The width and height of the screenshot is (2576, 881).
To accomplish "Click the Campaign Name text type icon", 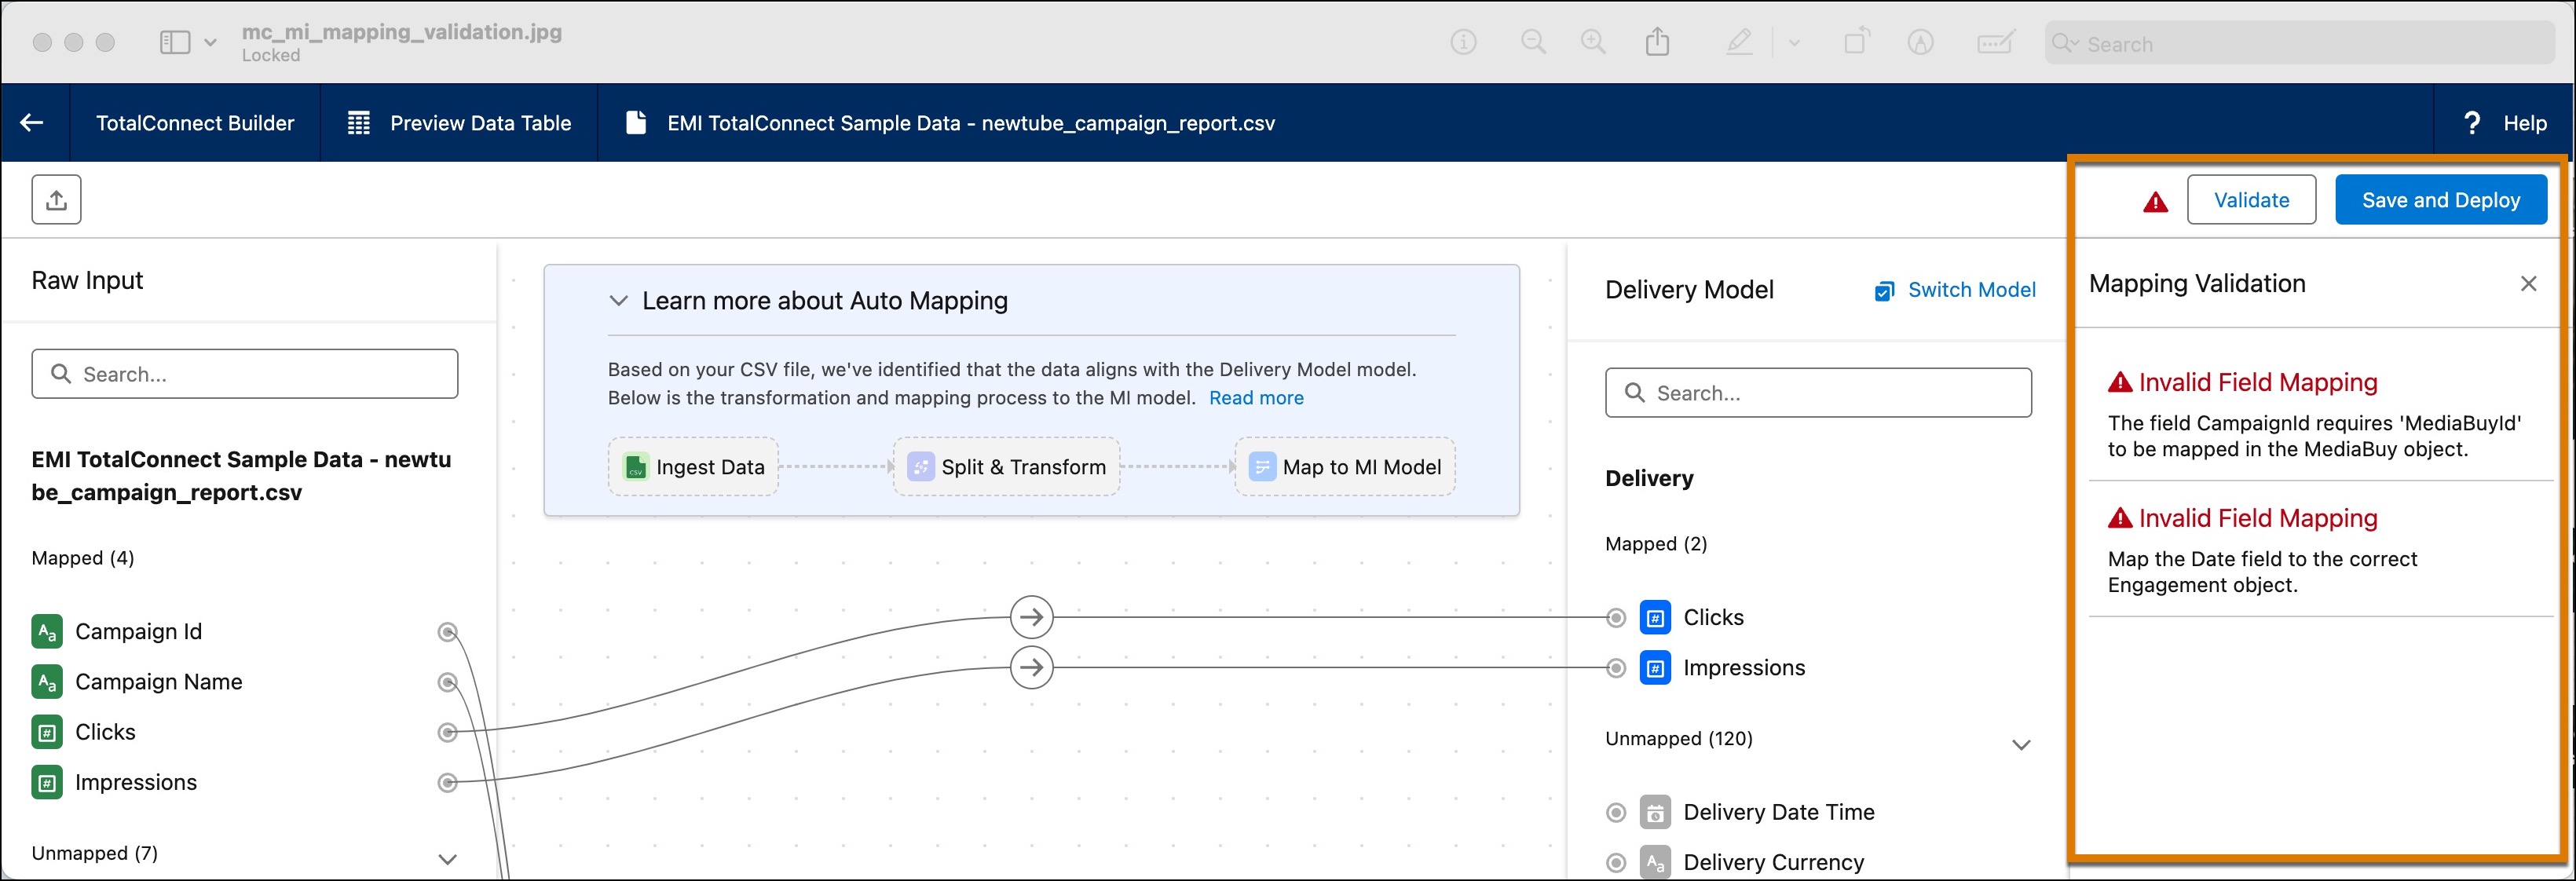I will coord(47,682).
